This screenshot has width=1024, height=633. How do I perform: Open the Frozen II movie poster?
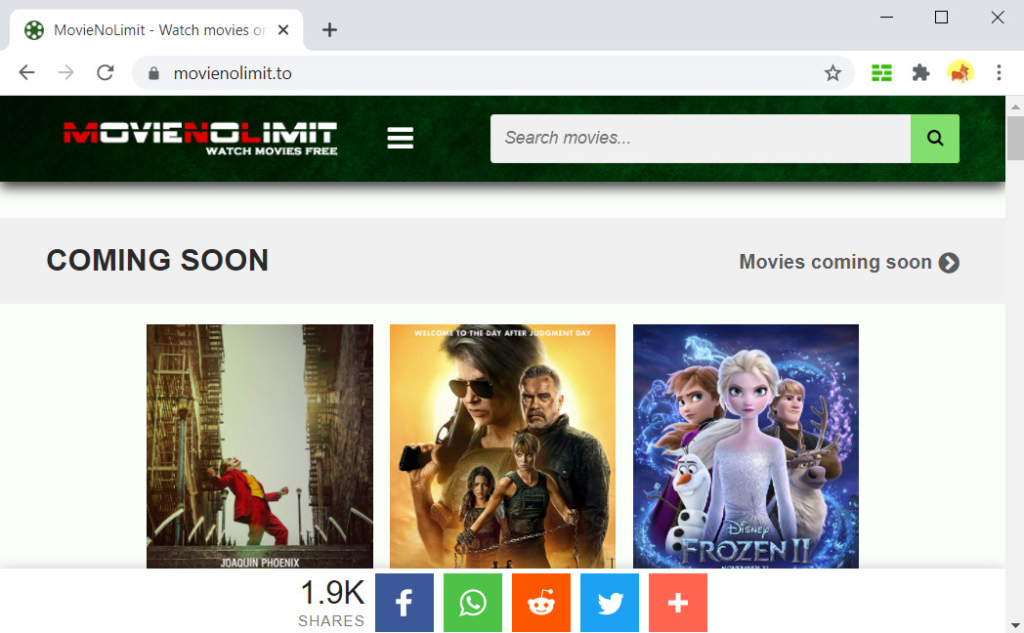(x=746, y=446)
